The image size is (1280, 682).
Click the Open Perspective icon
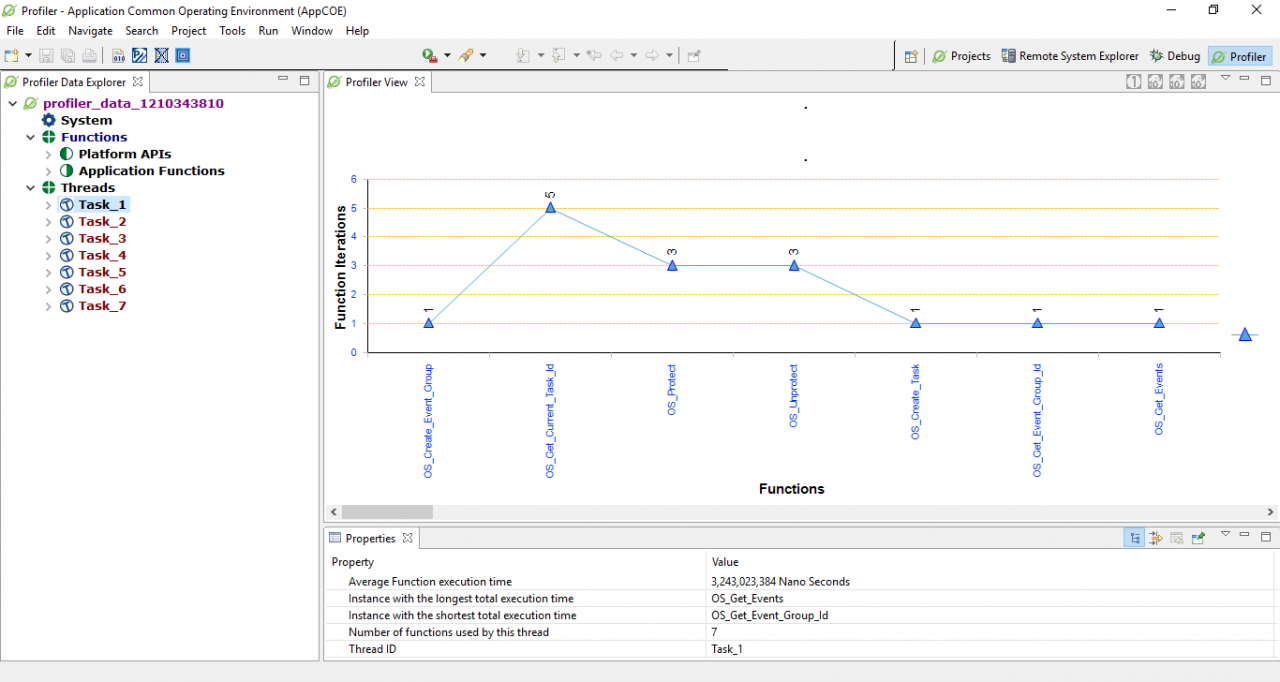tap(911, 56)
